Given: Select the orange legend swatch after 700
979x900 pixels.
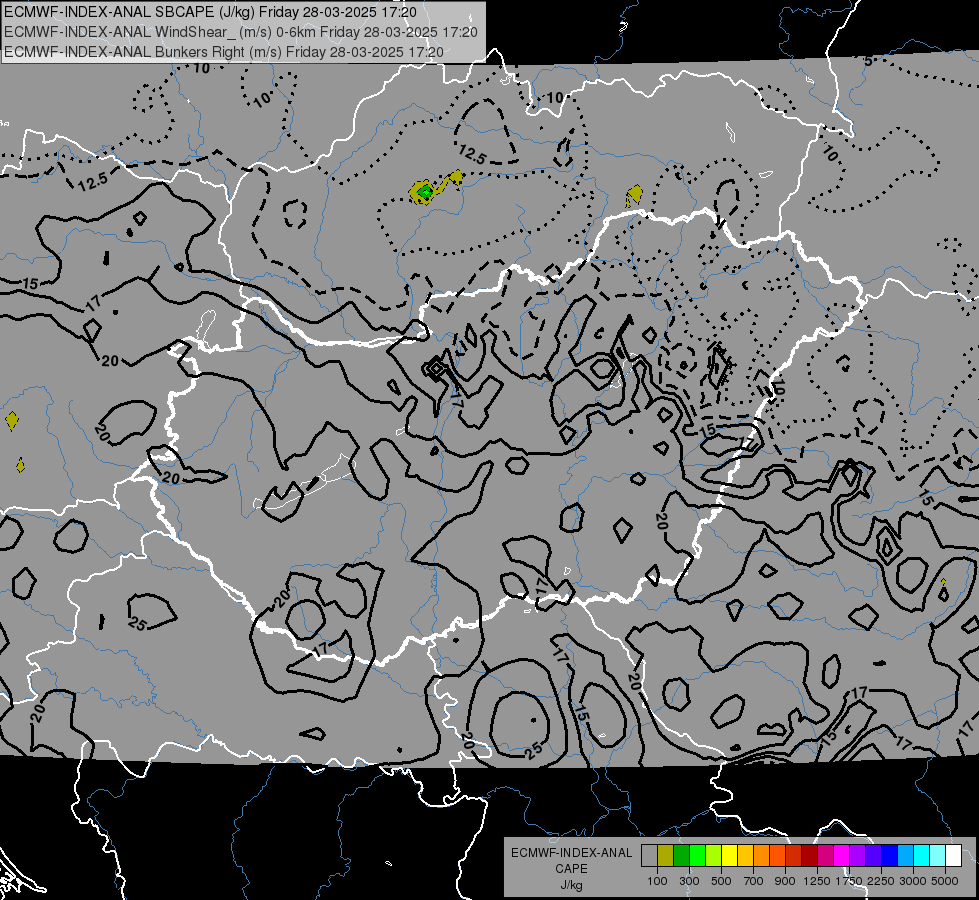Looking at the screenshot, I should [x=761, y=856].
